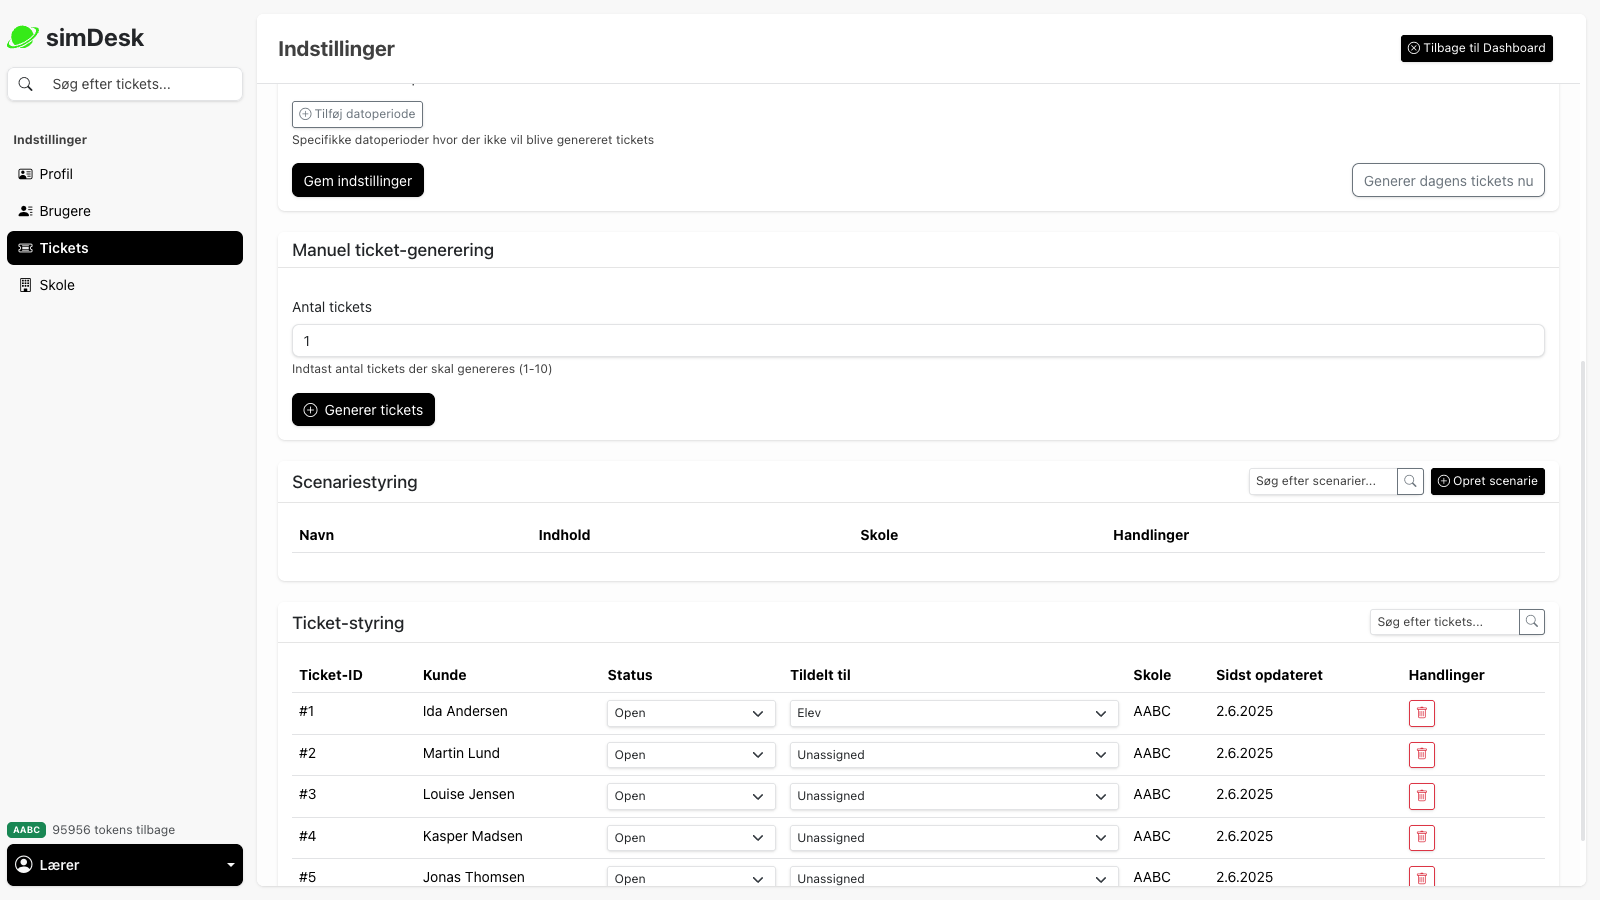Viewport: 1600px width, 900px height.
Task: Click the sidebar search magnifier icon
Action: (x=26, y=84)
